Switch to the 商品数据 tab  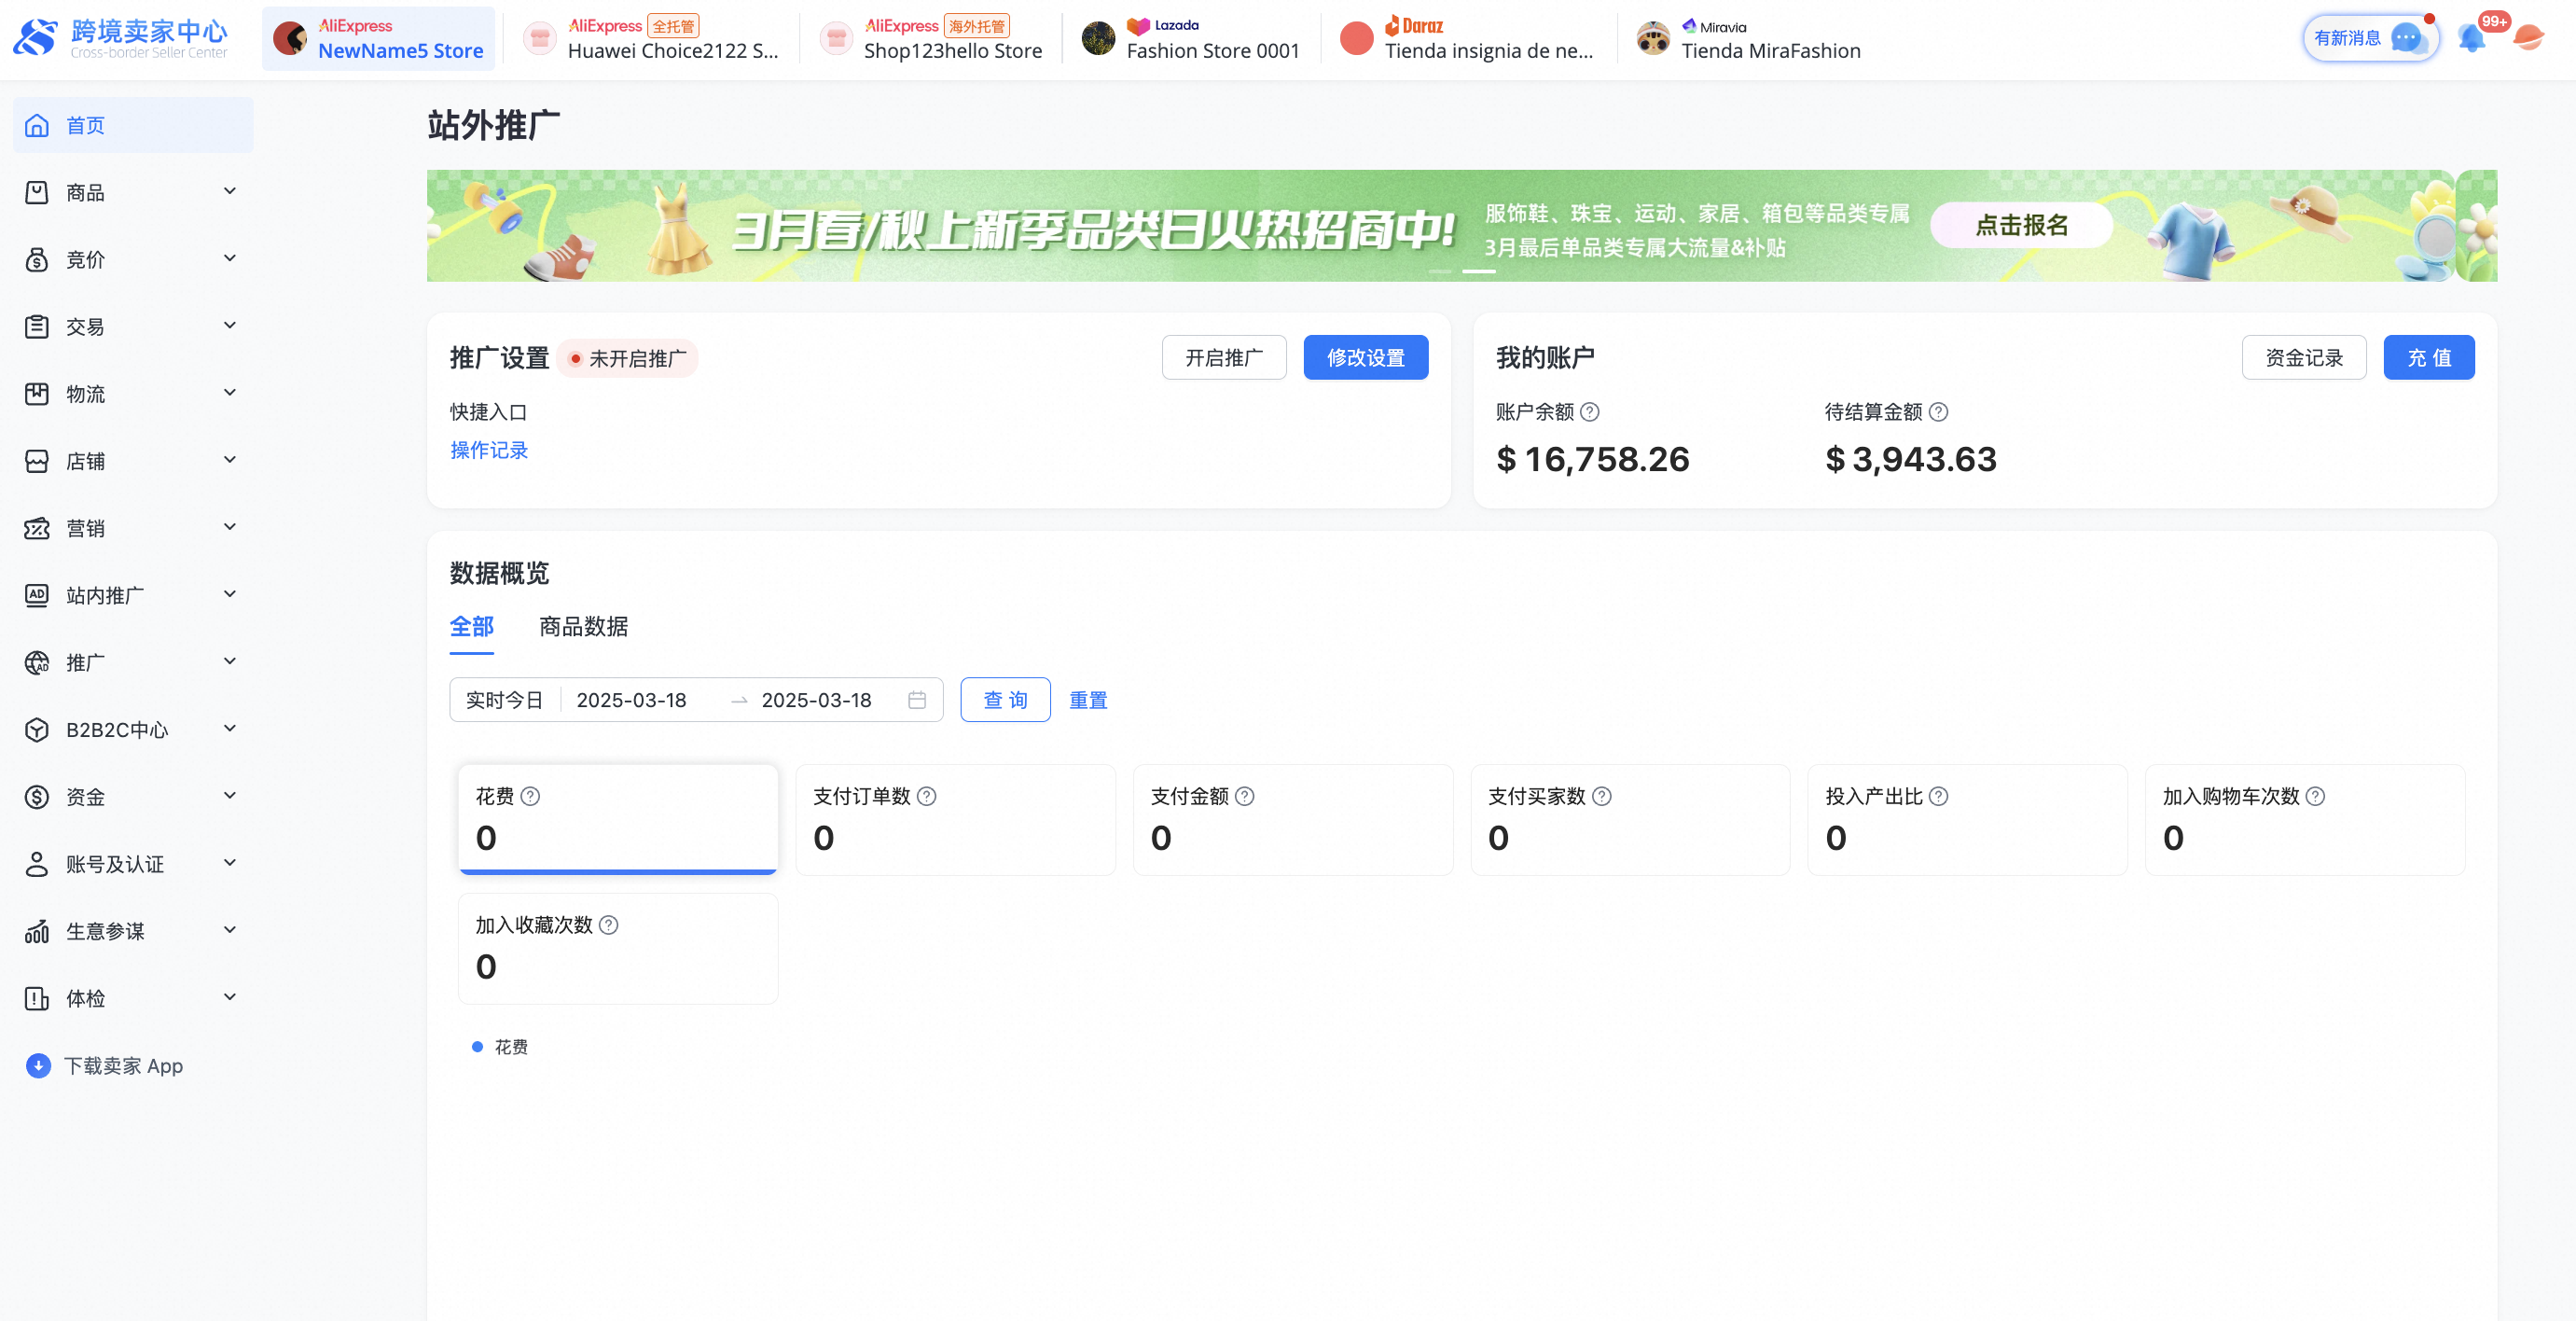click(x=583, y=627)
